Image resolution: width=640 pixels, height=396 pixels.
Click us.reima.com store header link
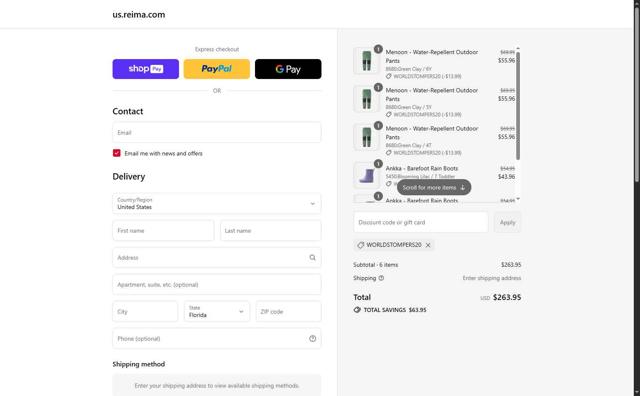pos(139,15)
